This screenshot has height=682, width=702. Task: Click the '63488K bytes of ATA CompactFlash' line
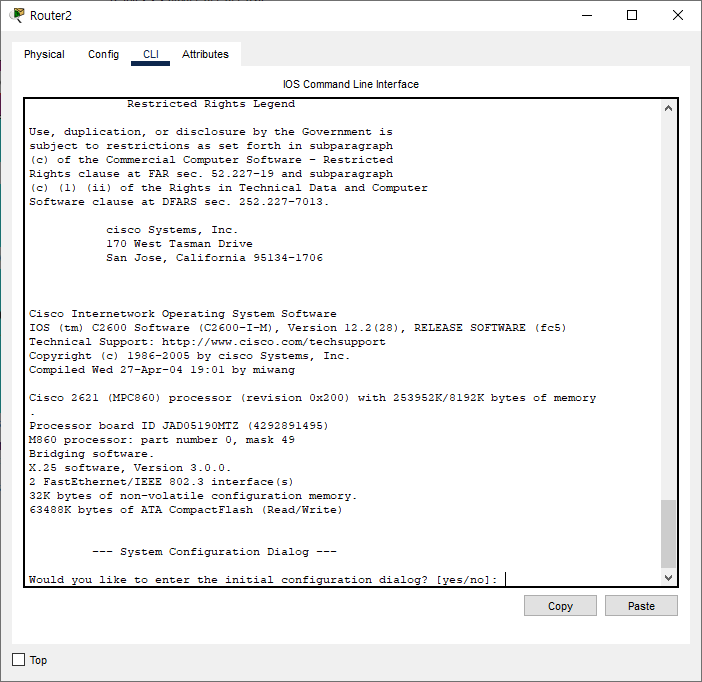tap(186, 510)
